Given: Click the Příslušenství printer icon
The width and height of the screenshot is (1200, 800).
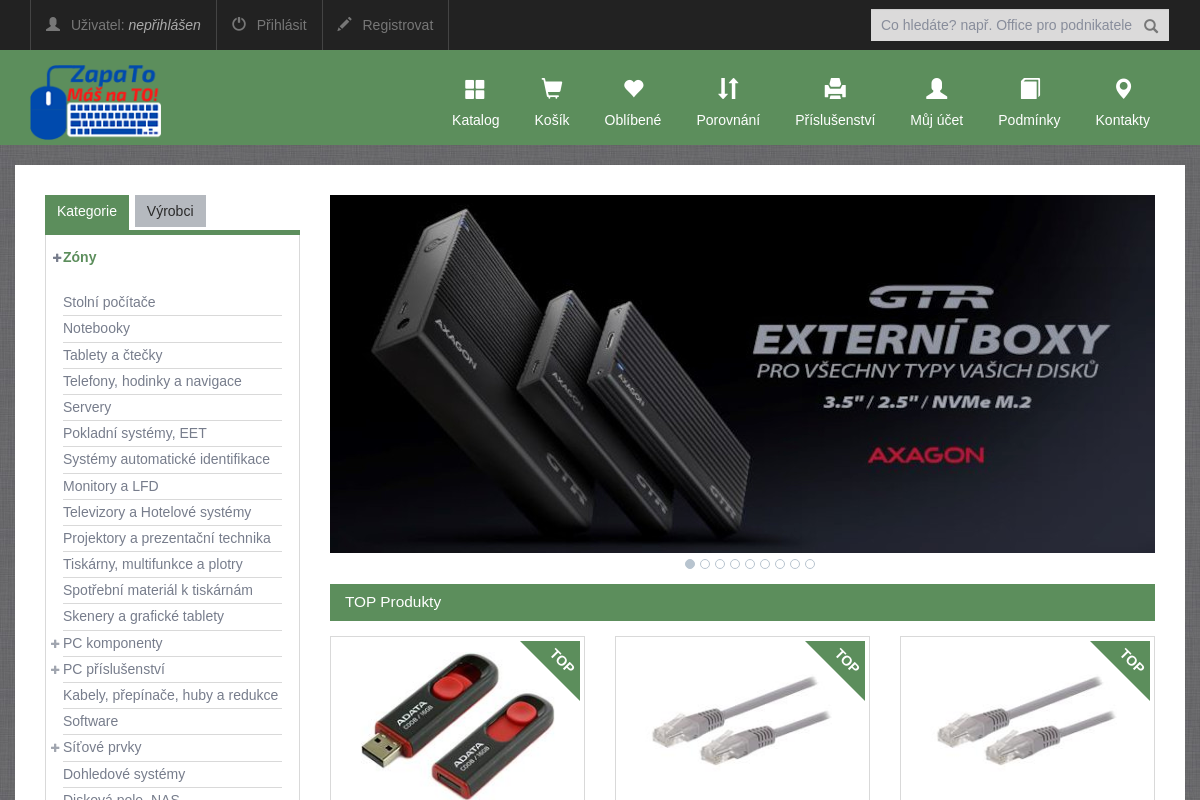Looking at the screenshot, I should coord(835,90).
